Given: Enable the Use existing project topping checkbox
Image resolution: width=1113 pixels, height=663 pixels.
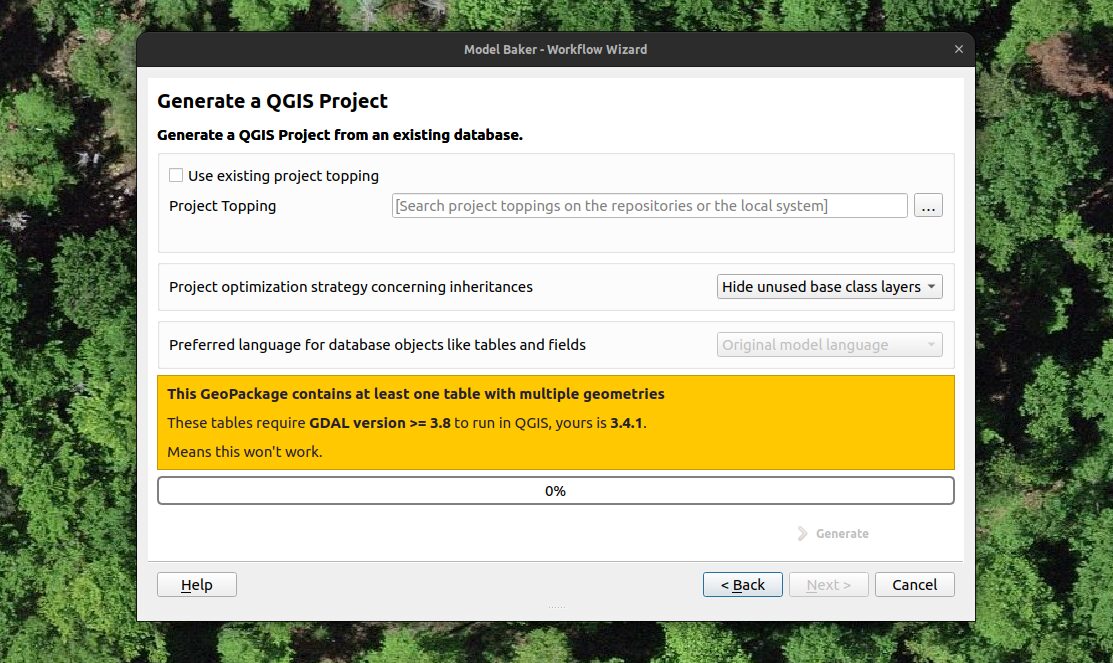Looking at the screenshot, I should click(x=176, y=176).
